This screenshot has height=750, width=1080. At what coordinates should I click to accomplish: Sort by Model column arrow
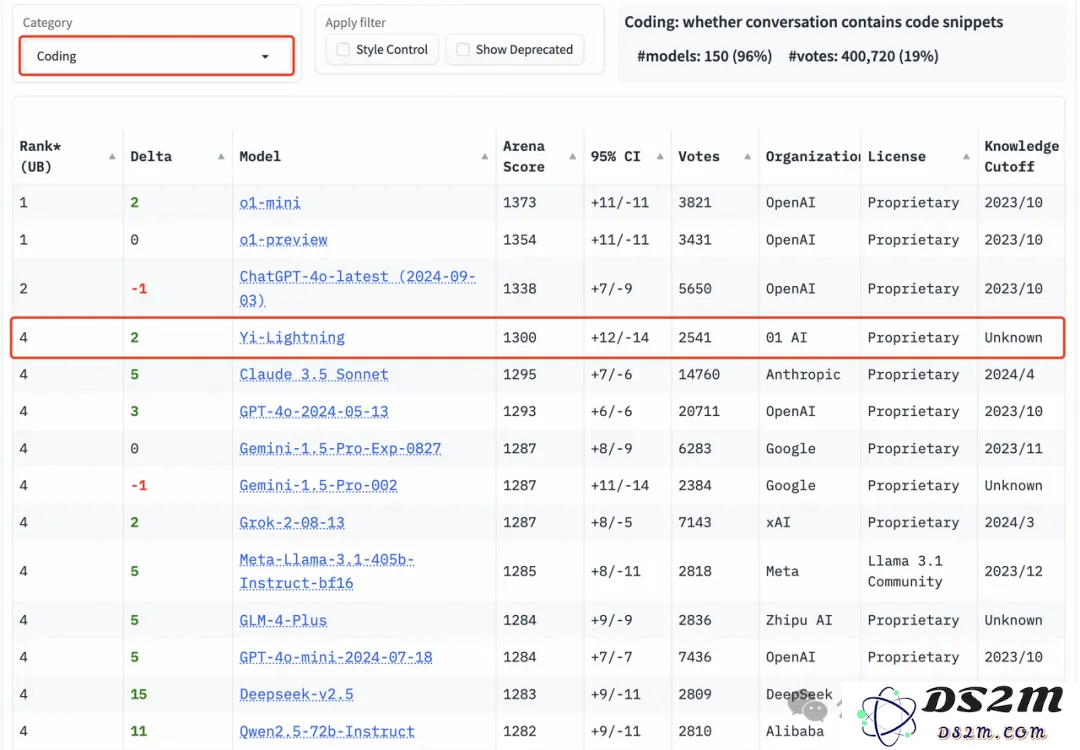tap(485, 157)
